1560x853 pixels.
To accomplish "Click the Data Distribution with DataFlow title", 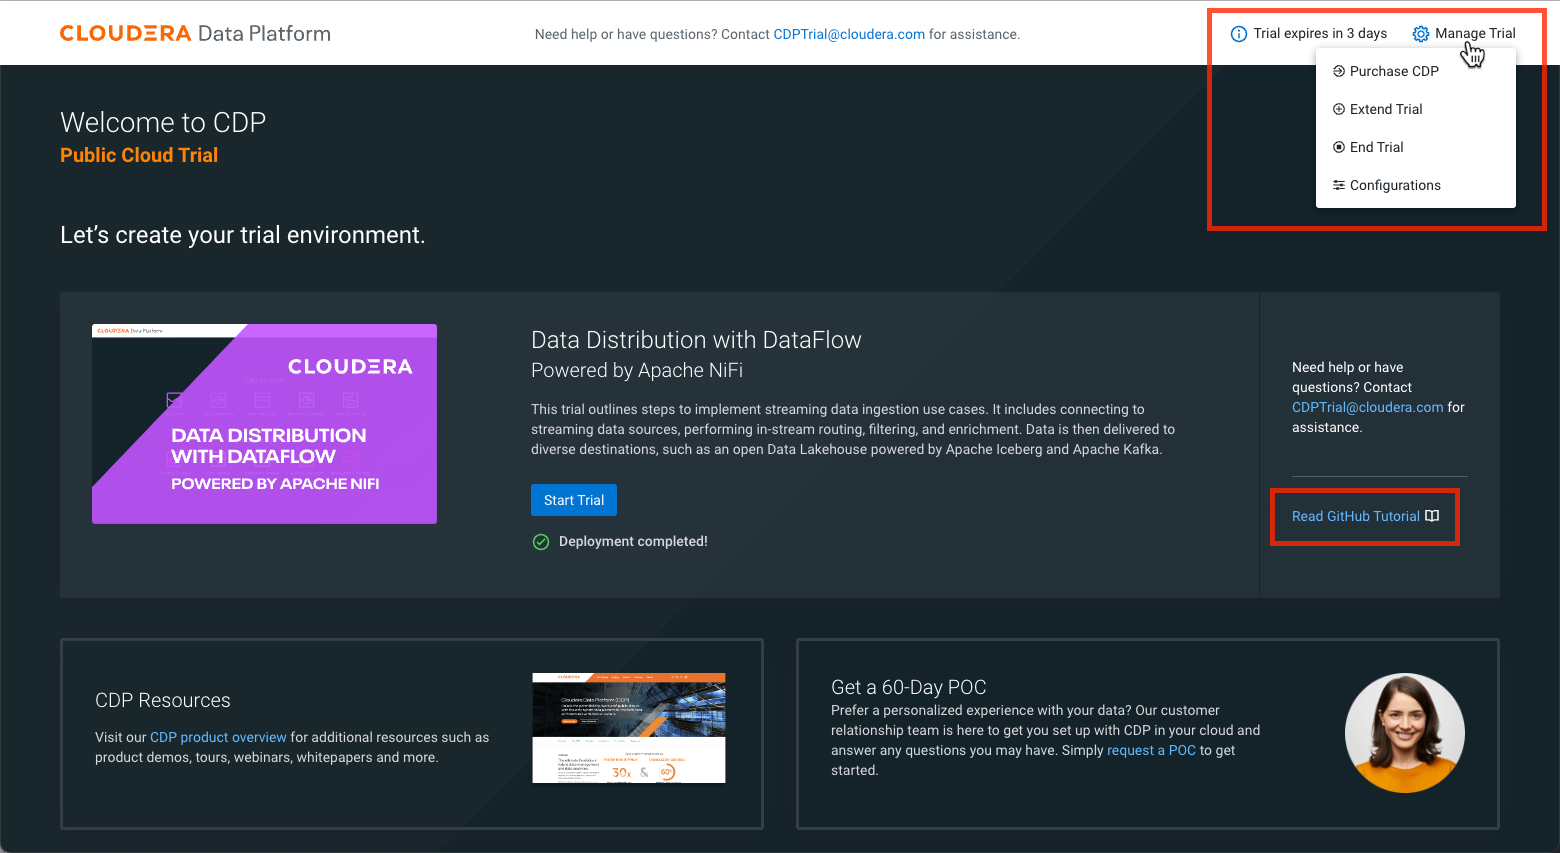I will coord(696,340).
